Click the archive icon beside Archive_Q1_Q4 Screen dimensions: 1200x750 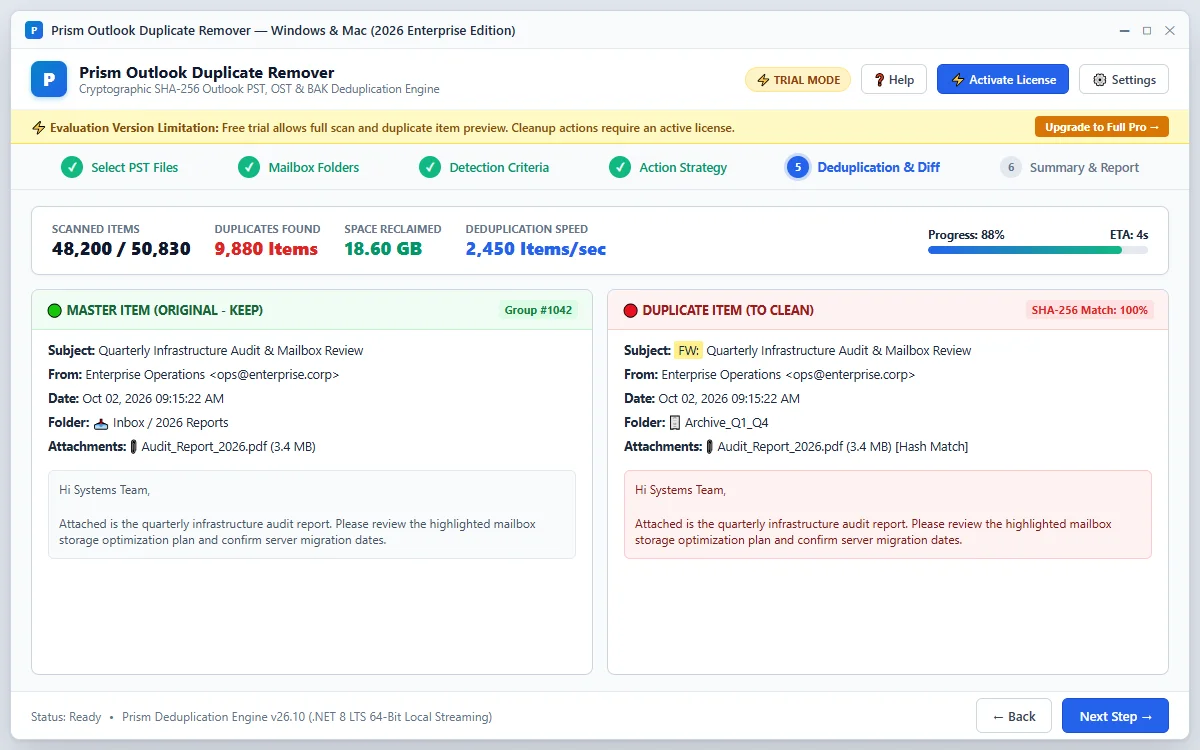pyautogui.click(x=675, y=423)
